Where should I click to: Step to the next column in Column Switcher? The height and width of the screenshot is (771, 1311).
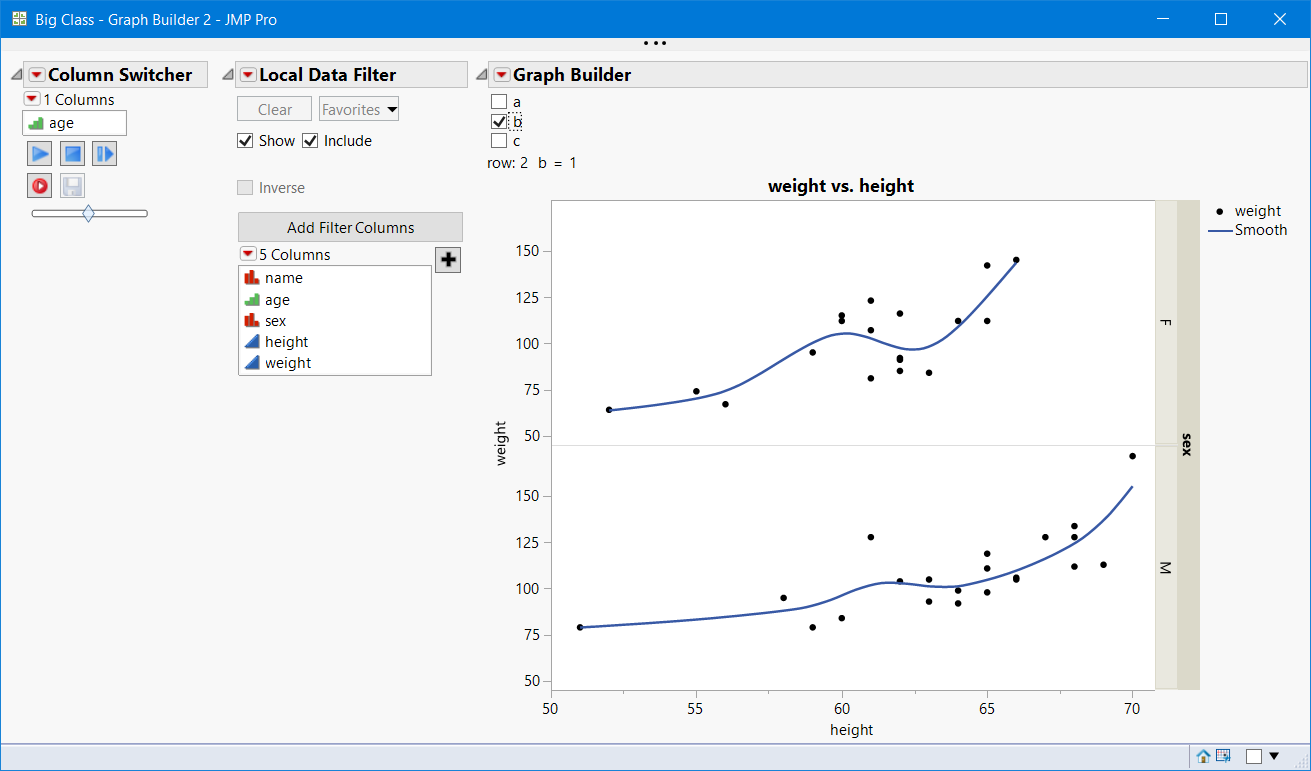coord(103,153)
